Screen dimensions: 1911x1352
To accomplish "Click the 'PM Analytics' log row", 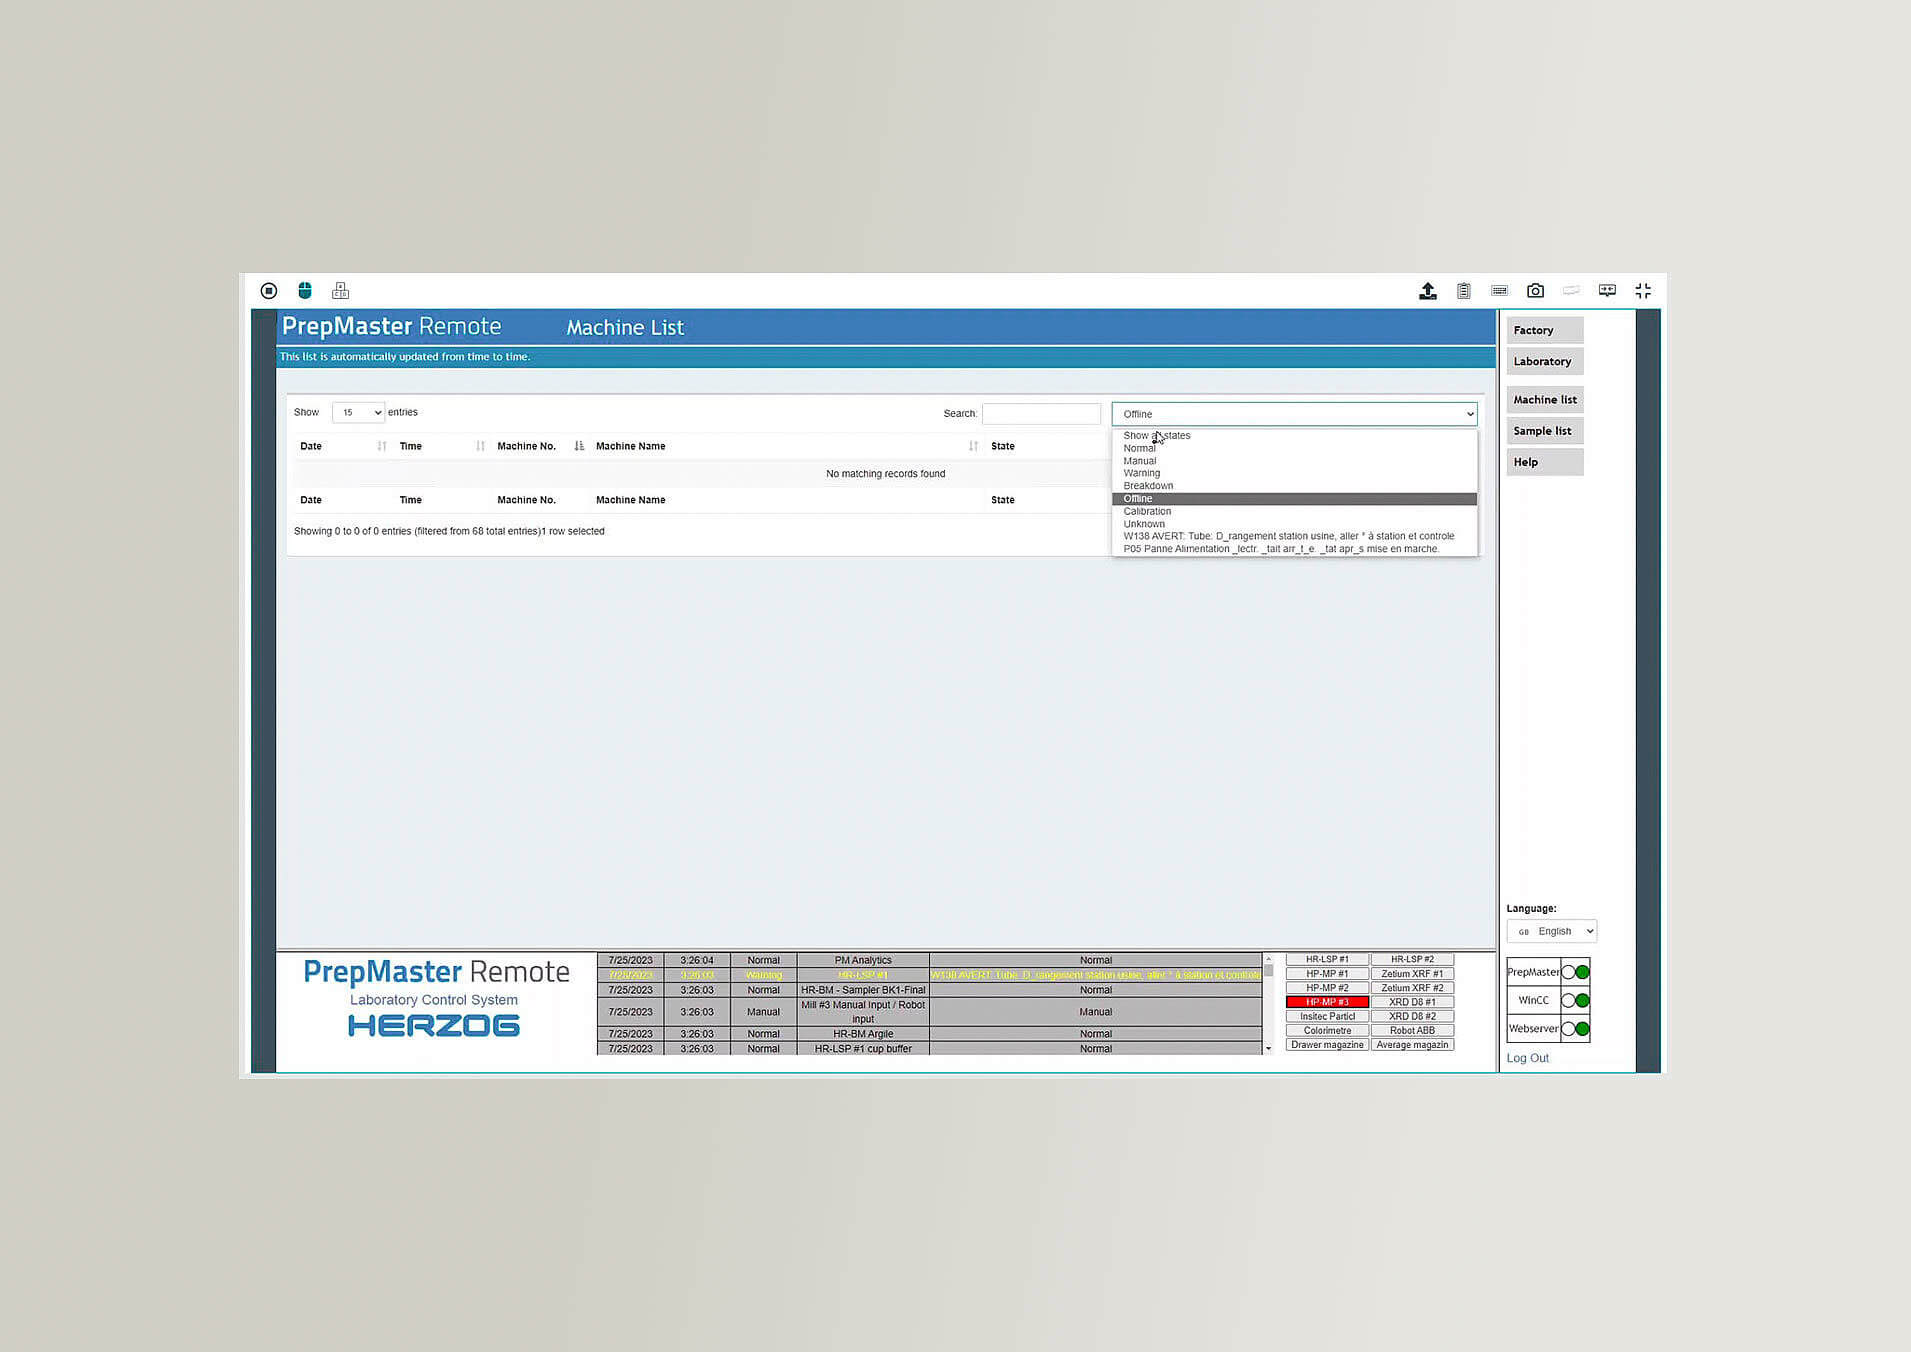I will [930, 960].
